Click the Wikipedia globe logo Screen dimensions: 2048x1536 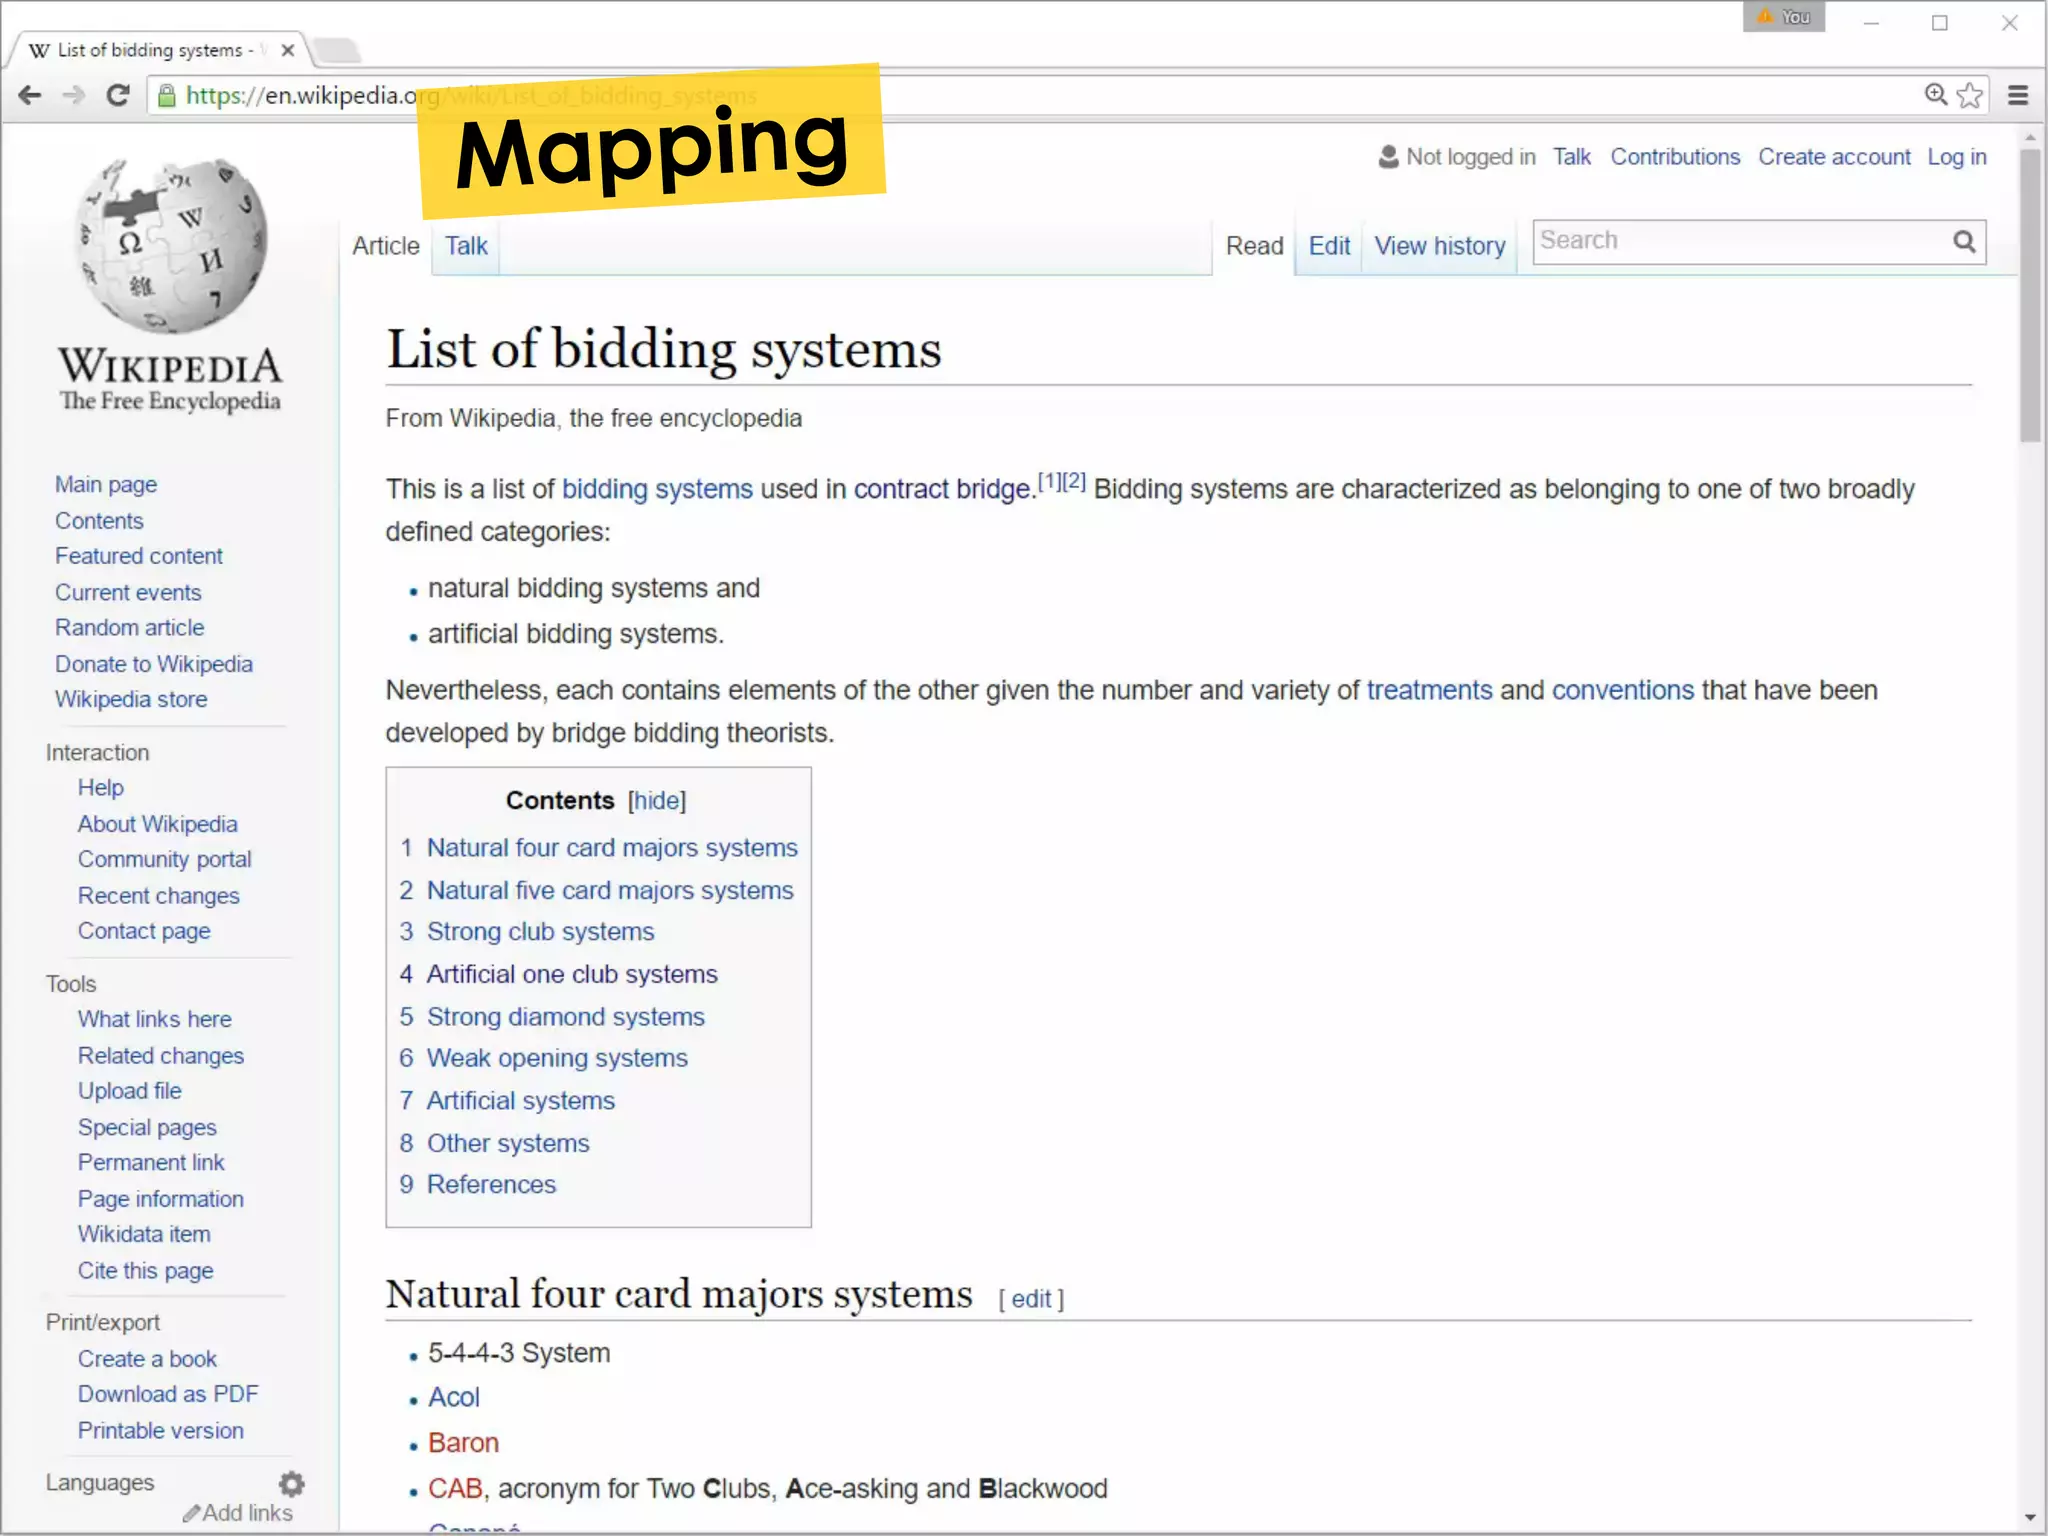171,245
